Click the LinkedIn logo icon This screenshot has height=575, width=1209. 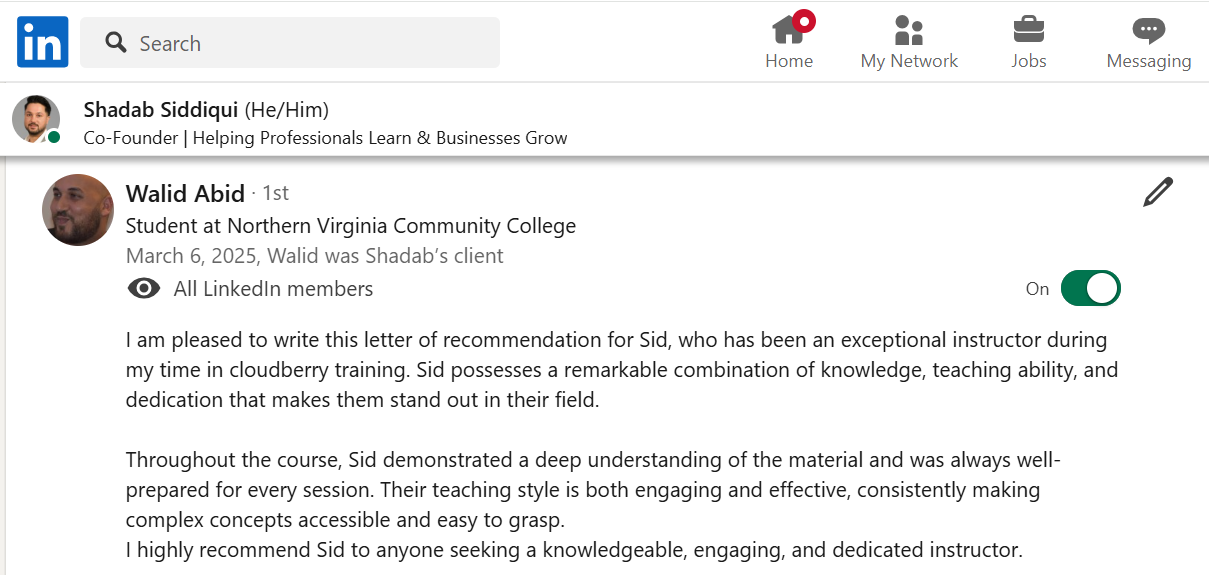pyautogui.click(x=42, y=42)
